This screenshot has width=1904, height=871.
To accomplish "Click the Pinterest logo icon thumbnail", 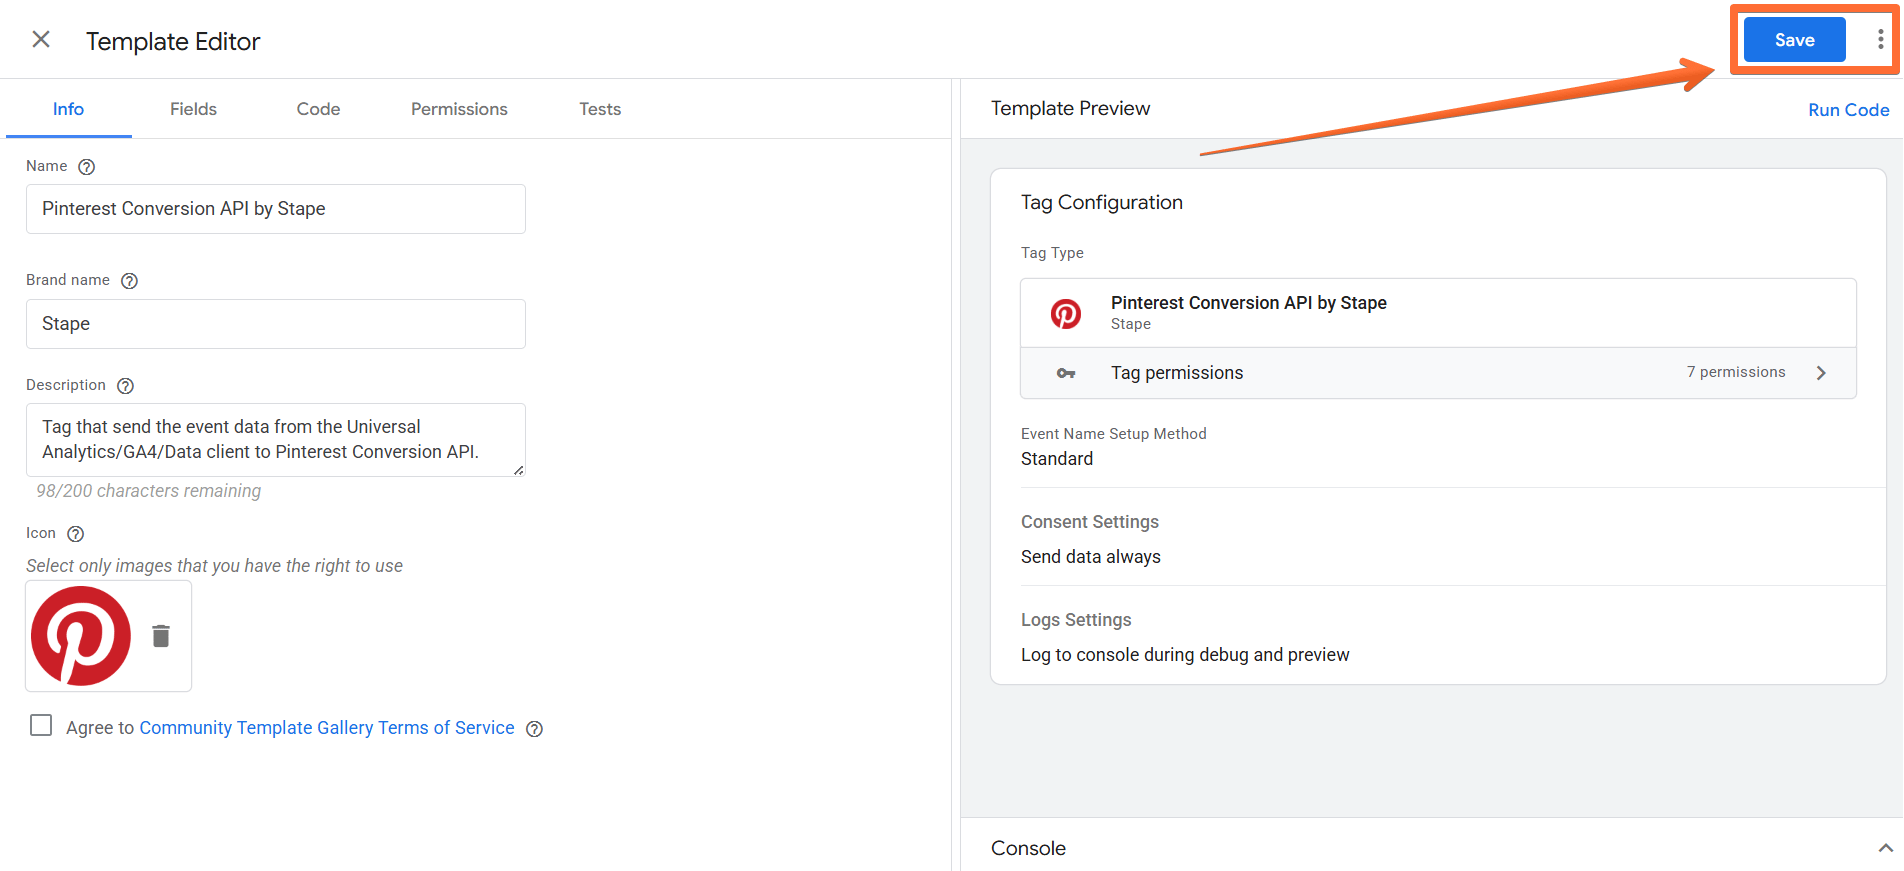I will click(x=81, y=636).
